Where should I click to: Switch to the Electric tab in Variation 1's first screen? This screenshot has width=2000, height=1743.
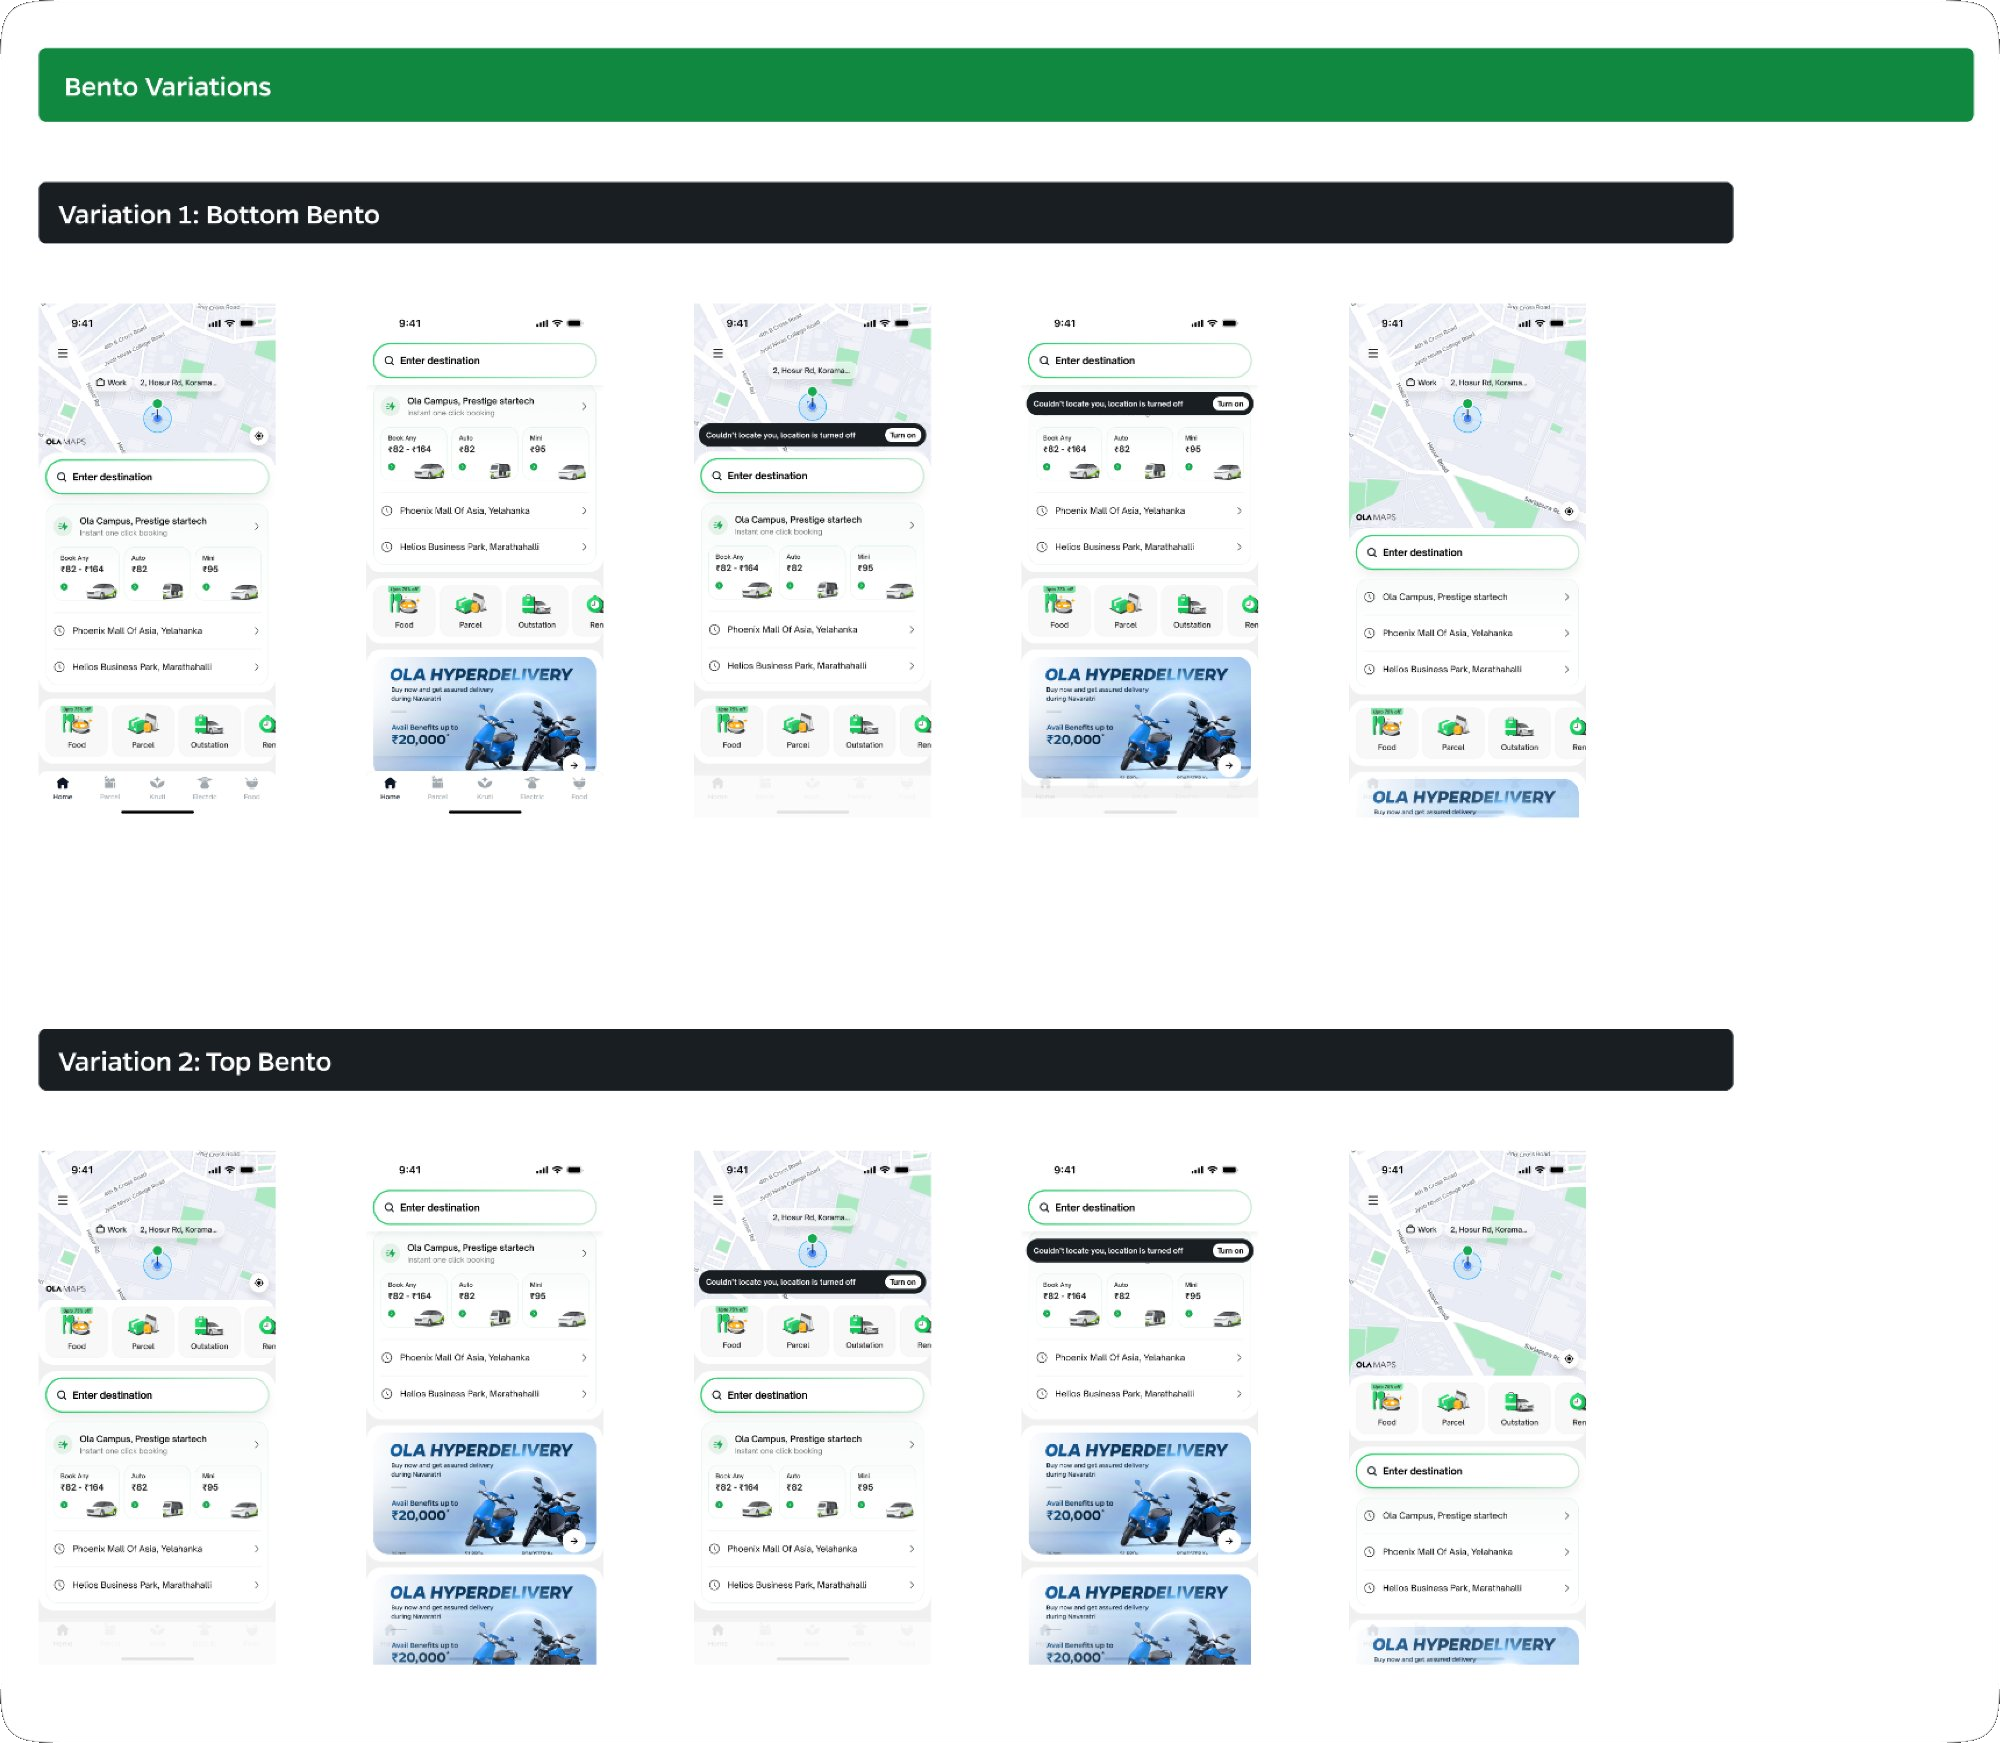pos(204,788)
